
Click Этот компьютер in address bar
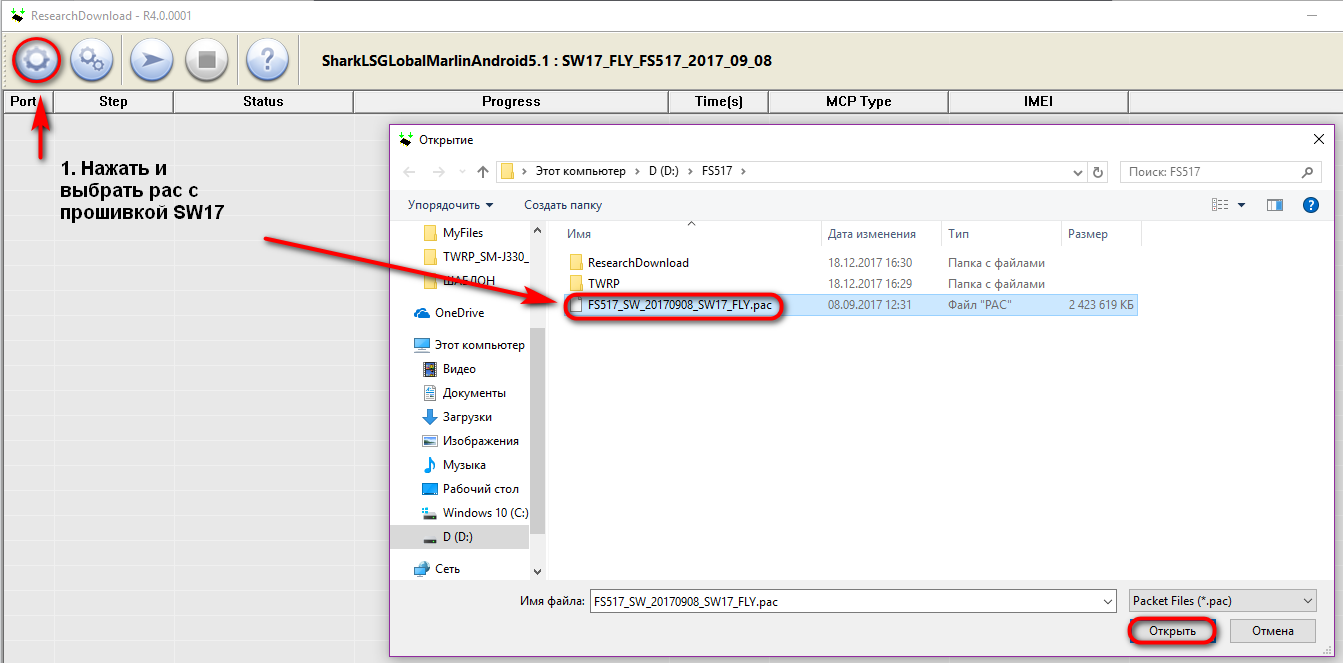click(x=580, y=172)
